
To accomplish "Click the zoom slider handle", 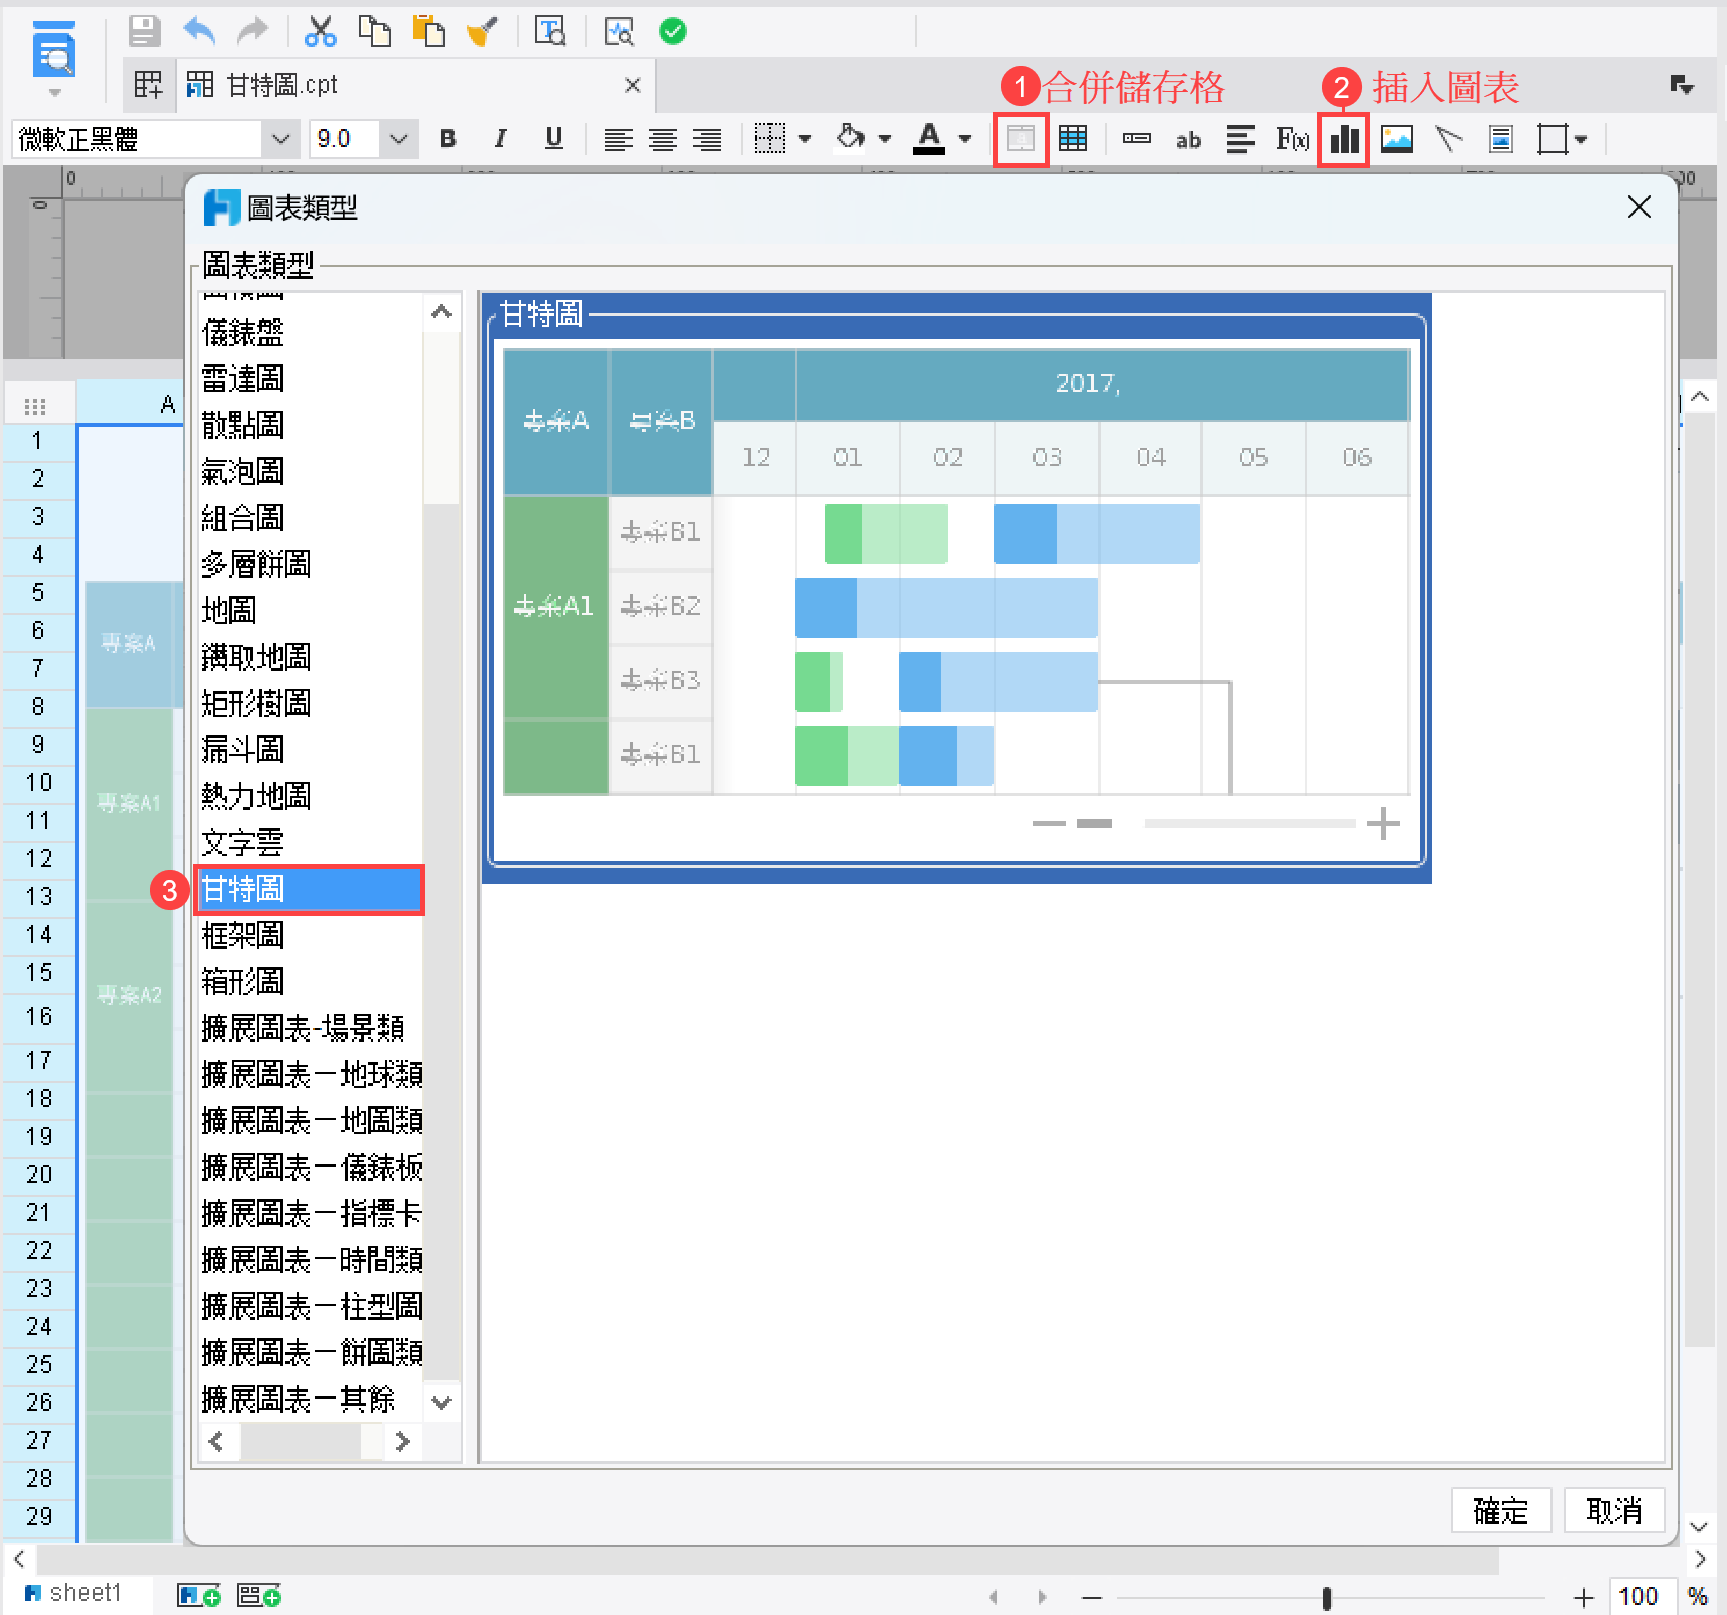I will 1326,1597.
